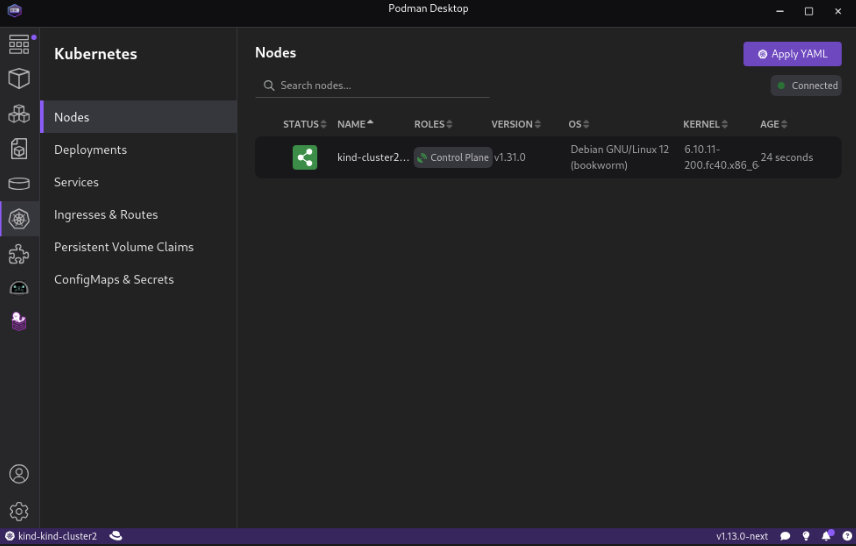The image size is (856, 546).
Task: Click the Apply YAML button
Action: [792, 54]
